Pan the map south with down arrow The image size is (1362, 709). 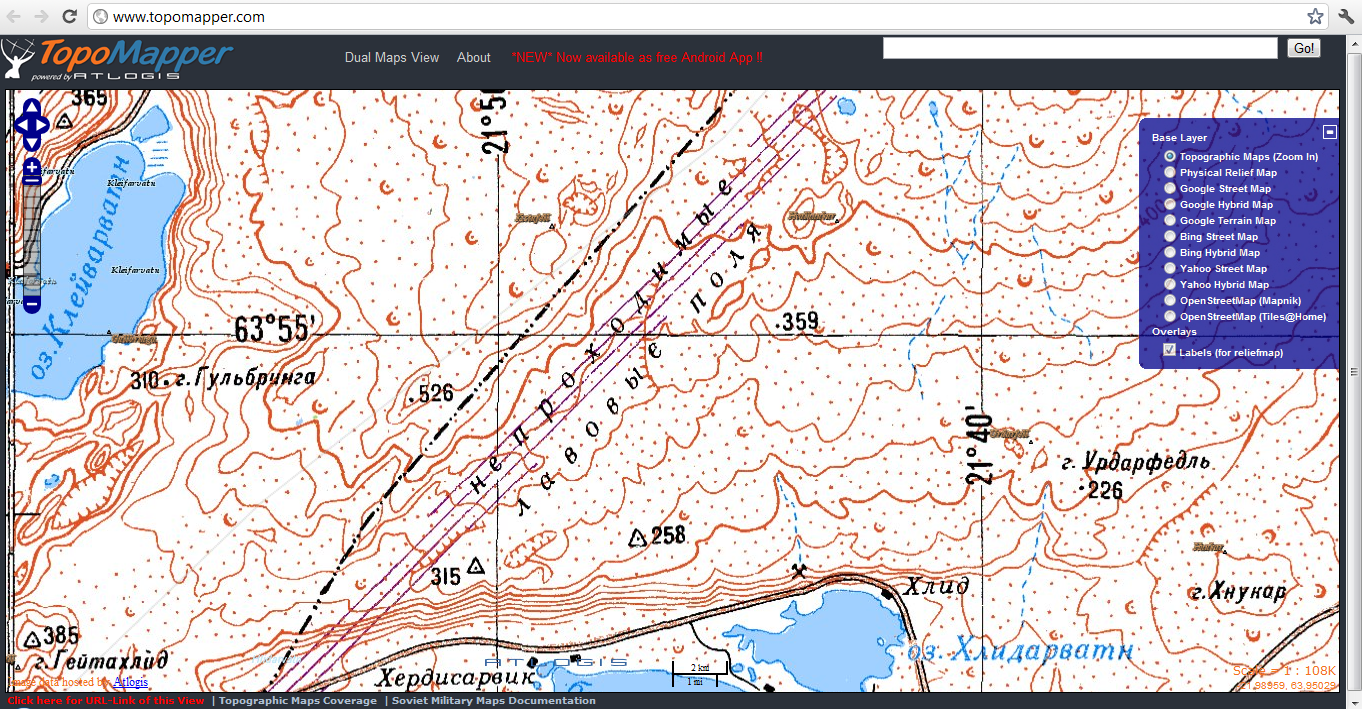31,144
